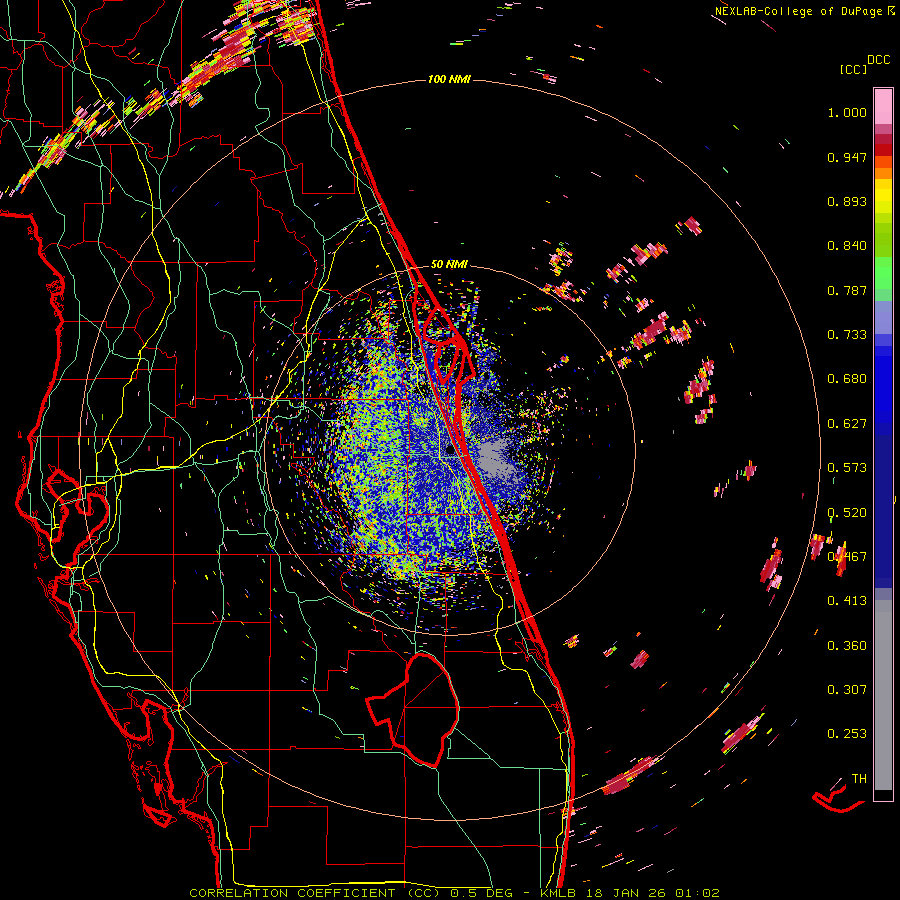Click the 100 NMI range ring label
Viewport: 900px width, 900px height.
[449, 79]
